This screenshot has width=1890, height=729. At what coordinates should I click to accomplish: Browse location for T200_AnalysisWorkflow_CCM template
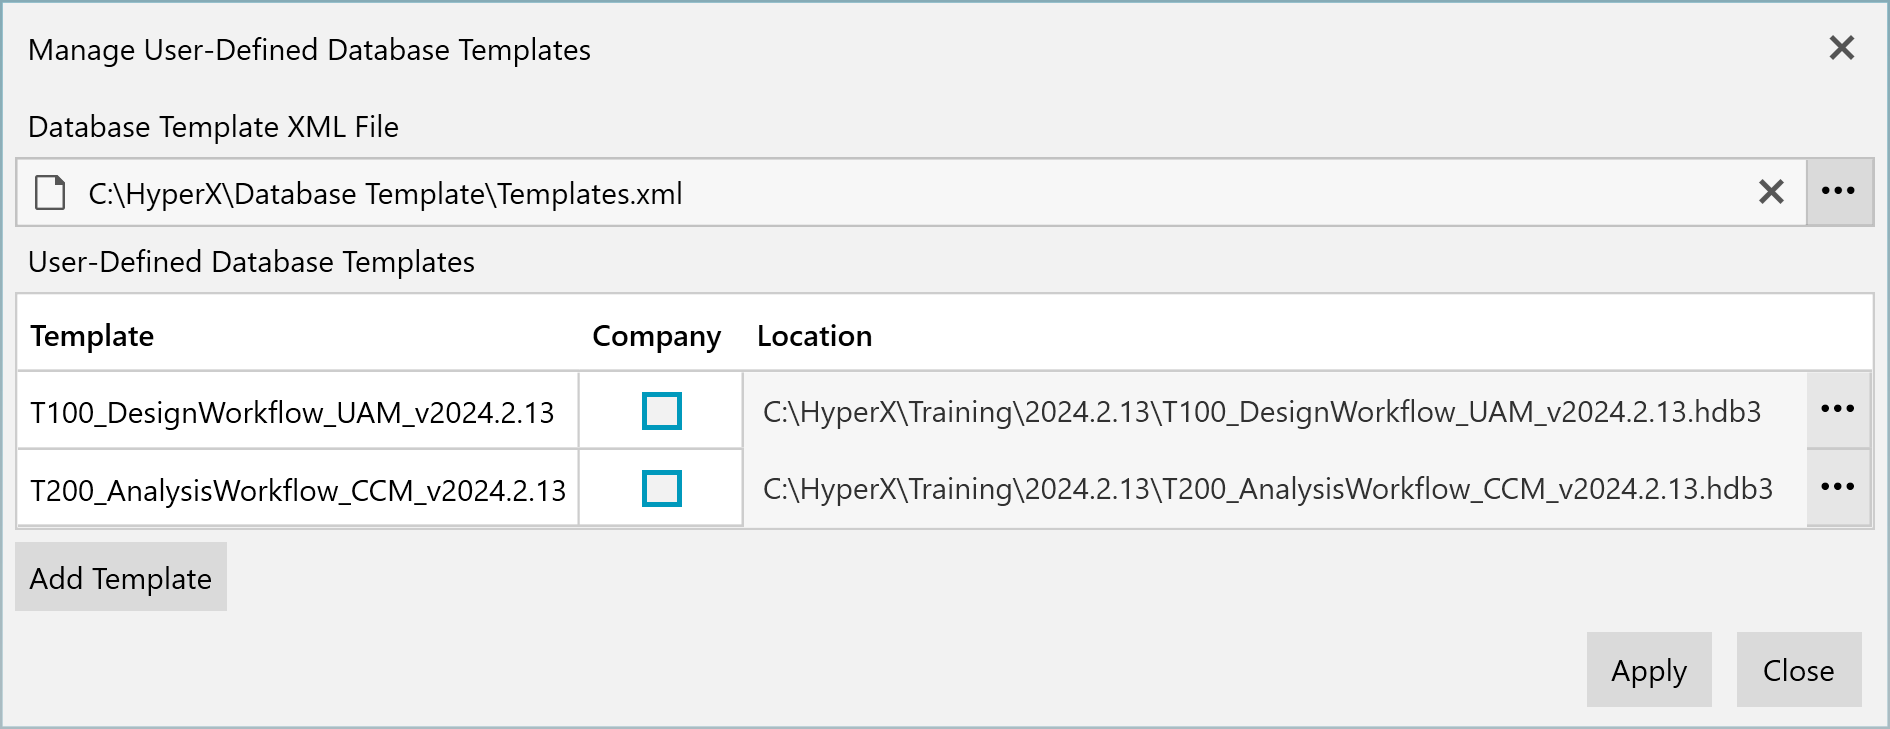[x=1838, y=488]
